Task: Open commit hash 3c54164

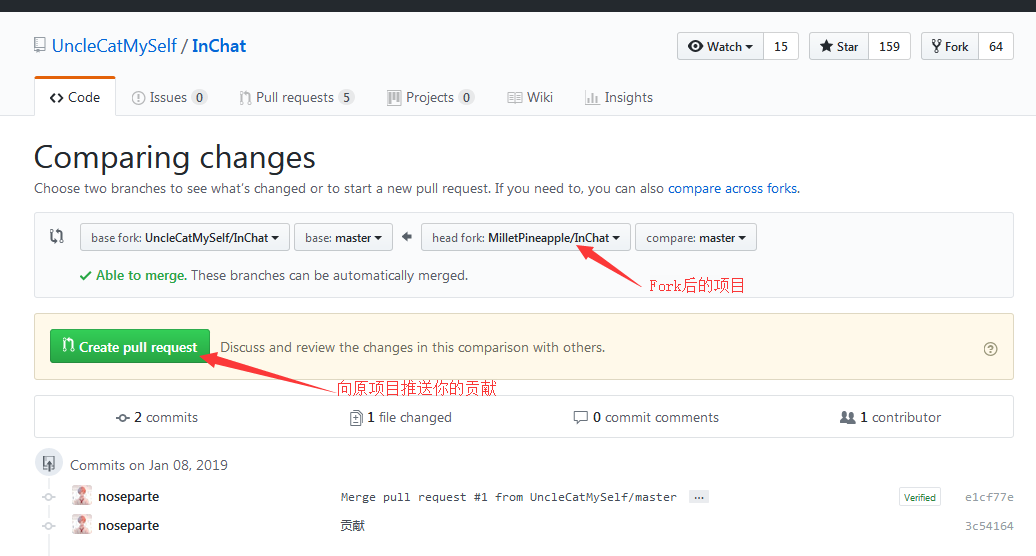Action: [989, 526]
